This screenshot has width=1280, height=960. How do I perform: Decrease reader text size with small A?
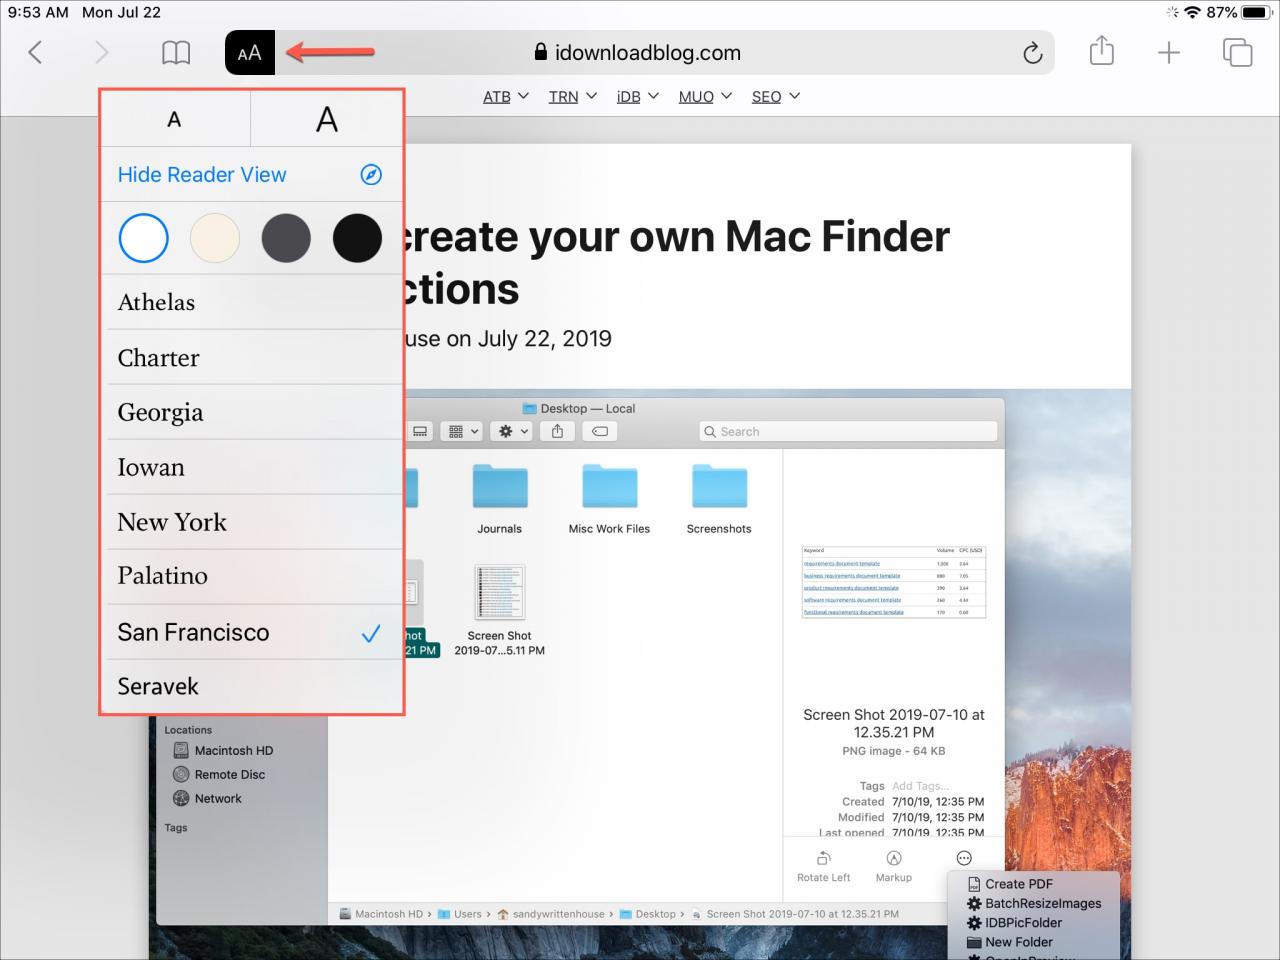pos(174,119)
